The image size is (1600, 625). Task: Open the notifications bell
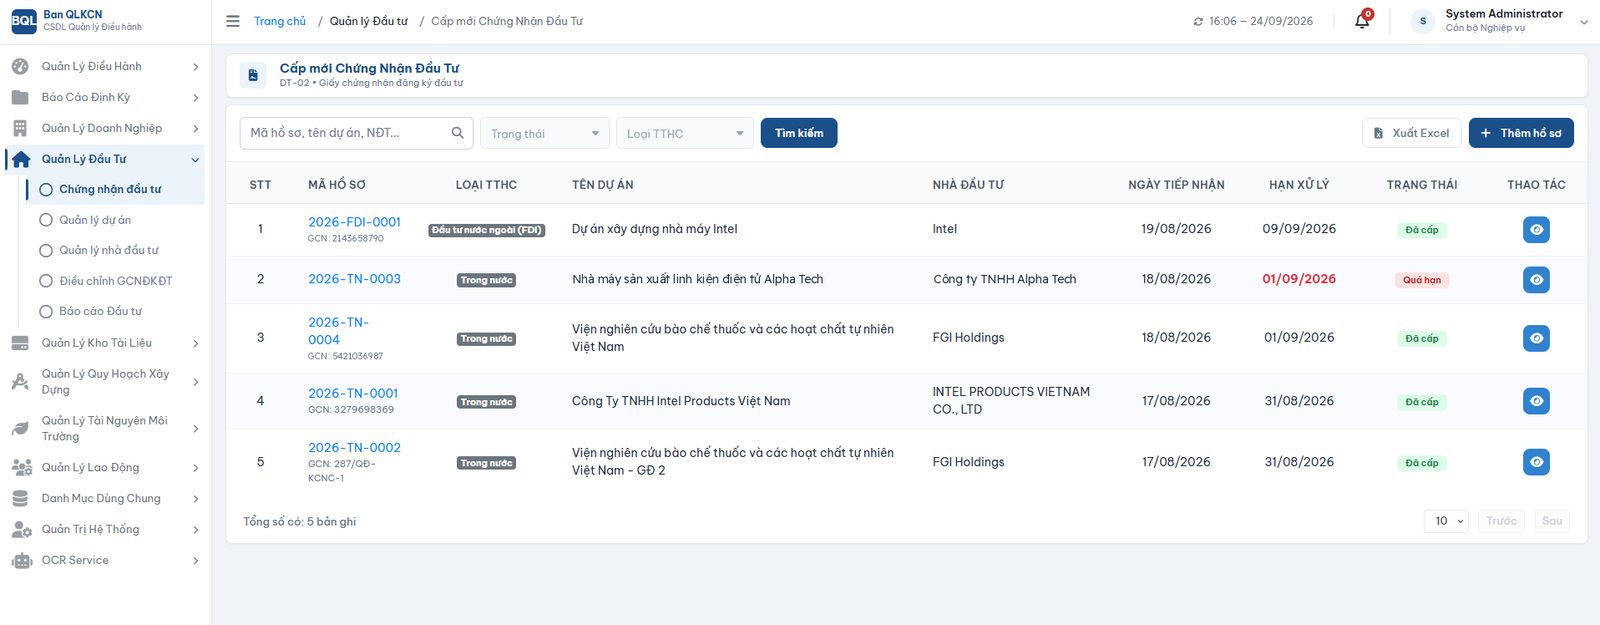1362,21
